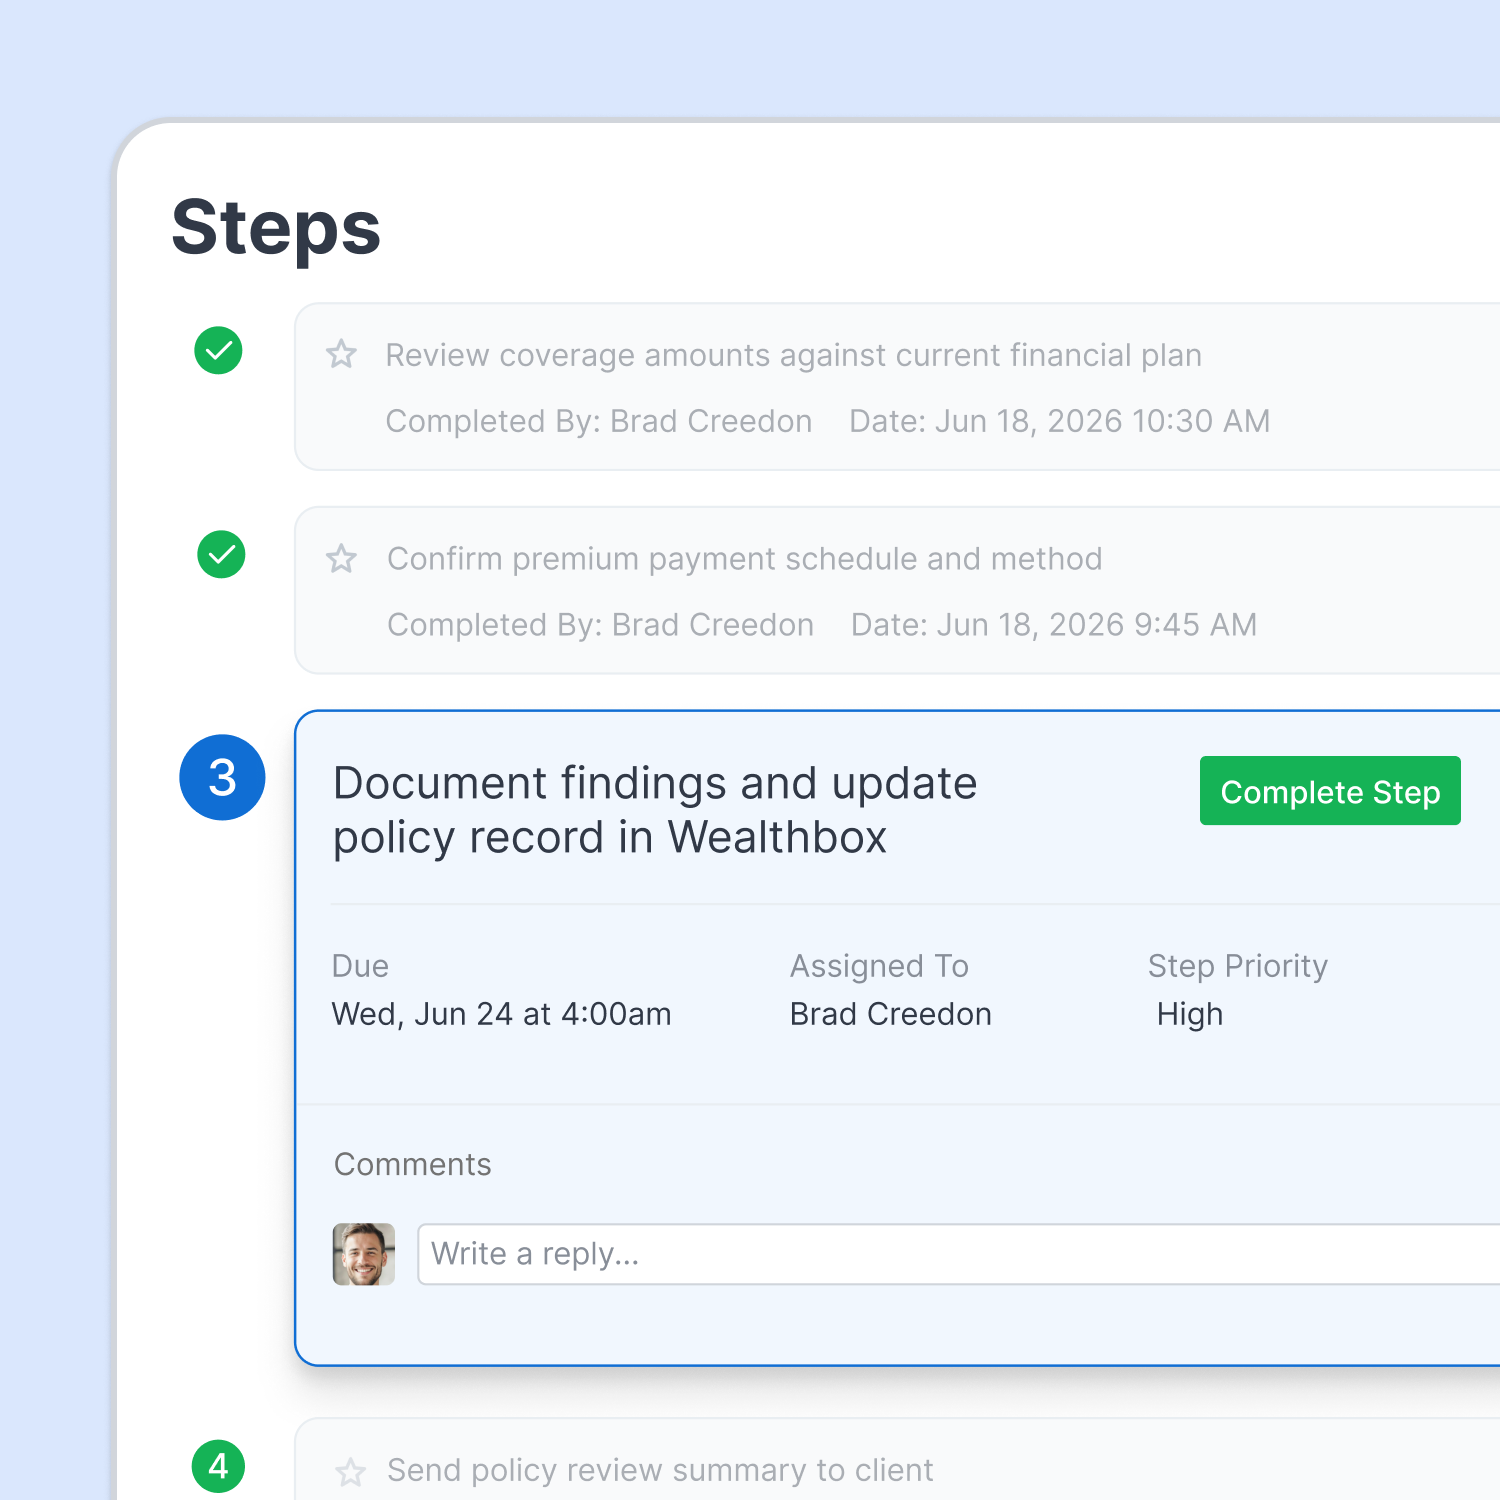Click Completed By: Brad Creedon under Review coverage

tap(599, 421)
